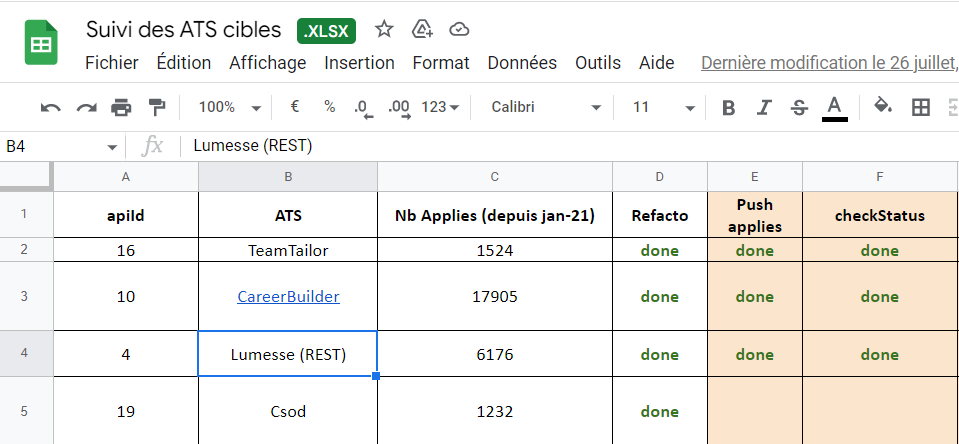This screenshot has height=444, width=959.
Task: Select row 4 header
Action: (26, 354)
